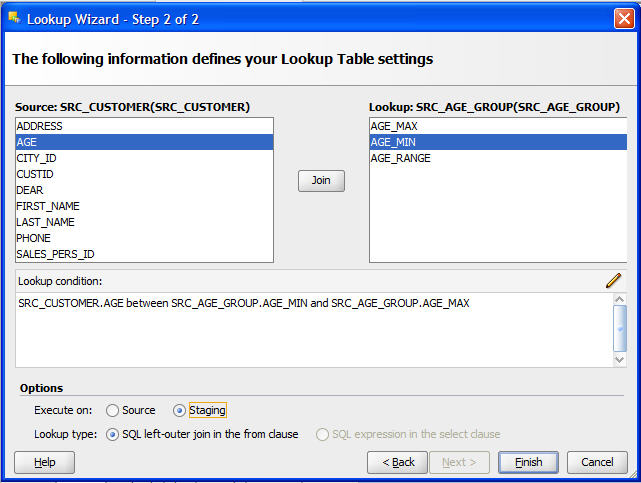The width and height of the screenshot is (641, 483).
Task: Select Source radio button for Execute on
Action: [x=112, y=410]
